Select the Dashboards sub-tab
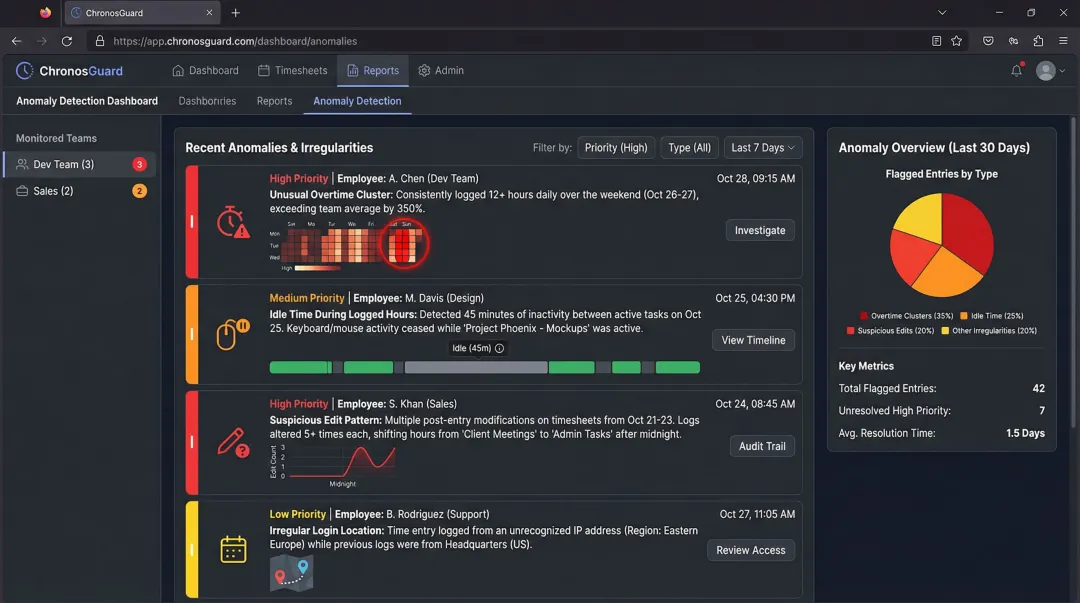Image resolution: width=1080 pixels, height=603 pixels. click(x=207, y=101)
